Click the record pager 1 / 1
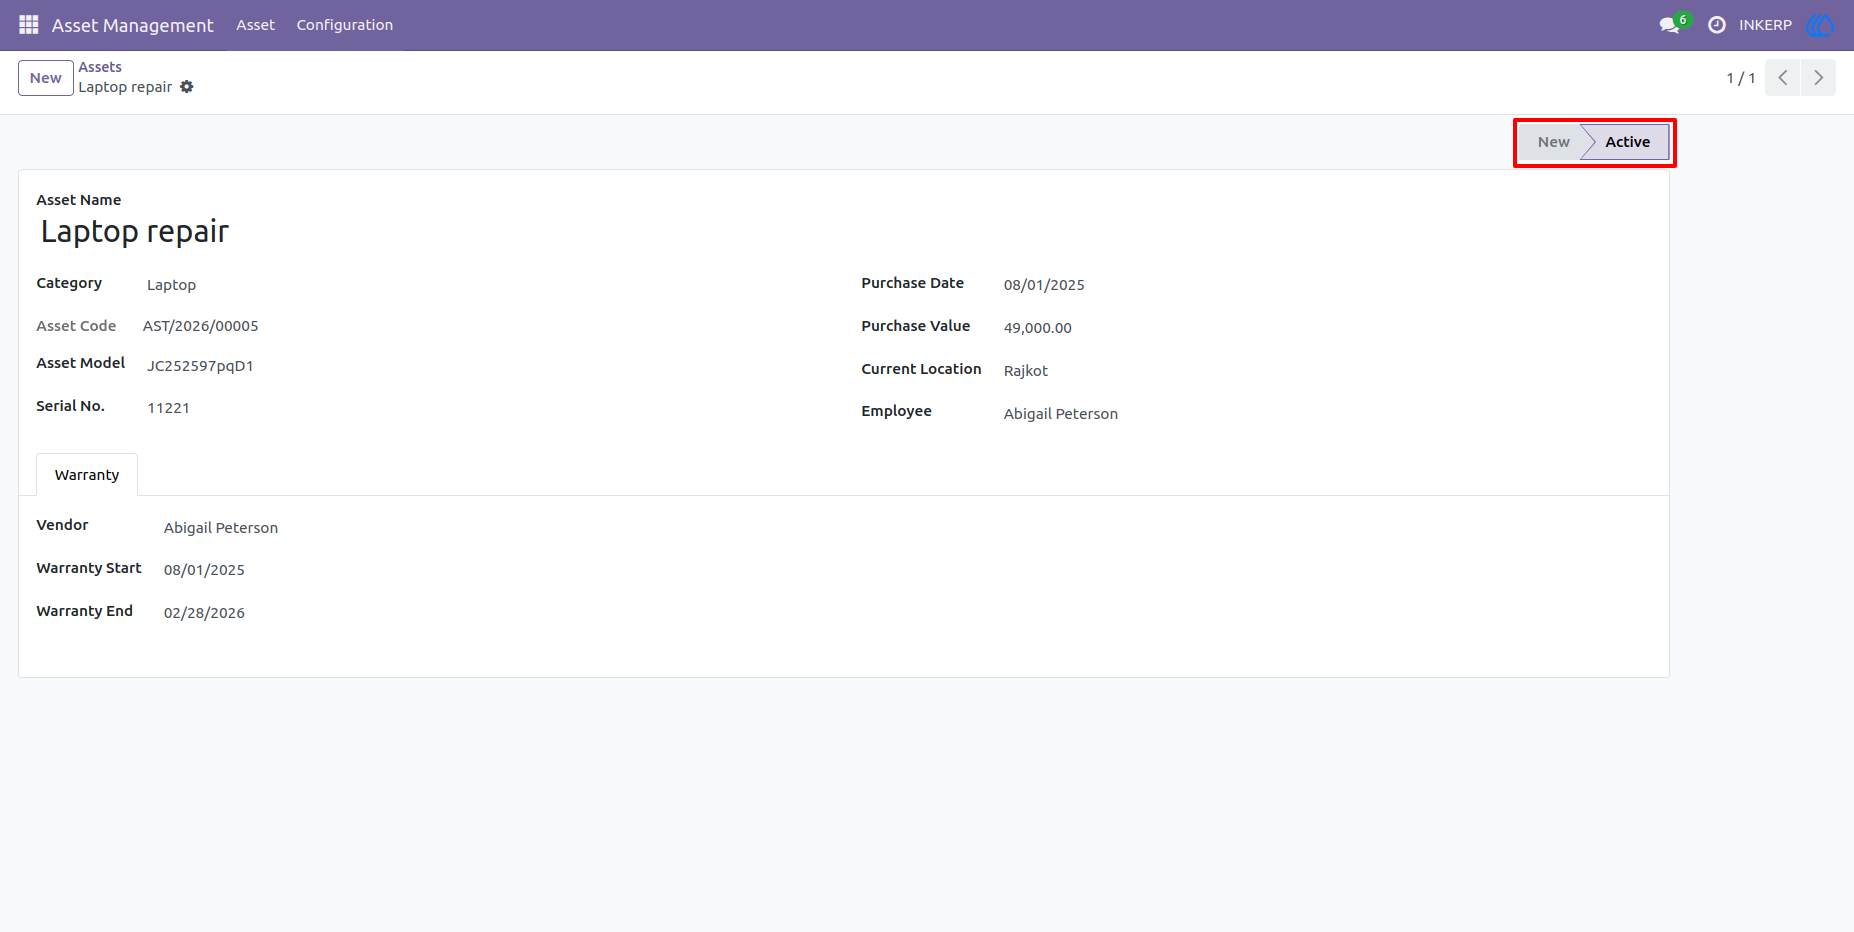The image size is (1854, 932). 1740,78
